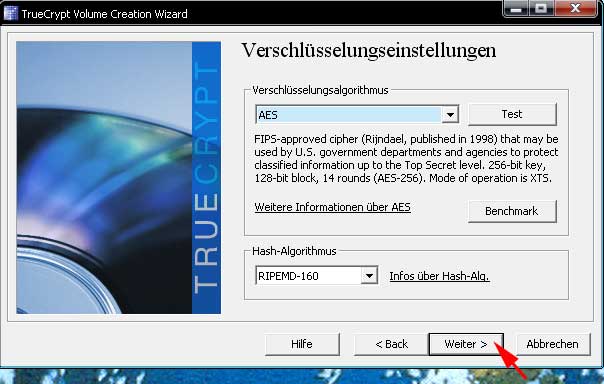Screen dimensions: 604x384
Task: Click the window title bar text
Action: (x=104, y=14)
